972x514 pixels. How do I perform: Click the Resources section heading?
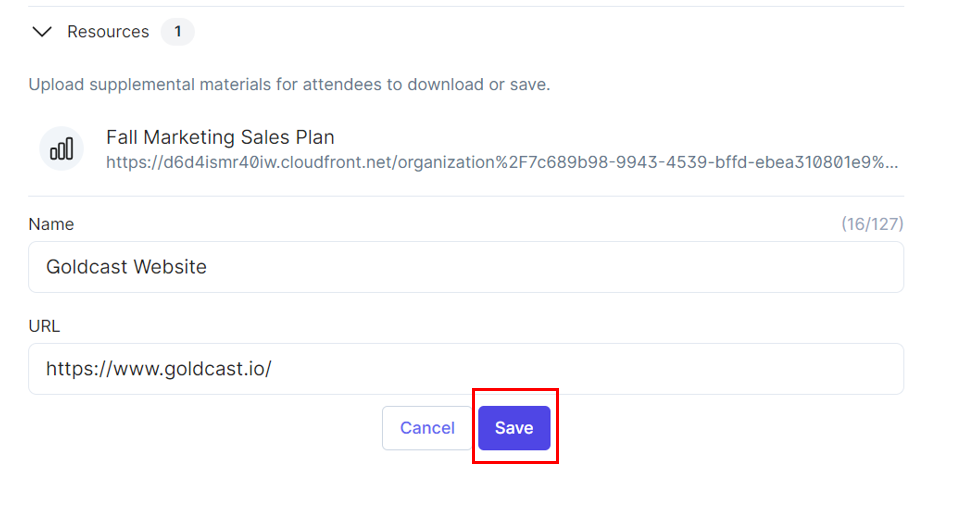coord(108,32)
